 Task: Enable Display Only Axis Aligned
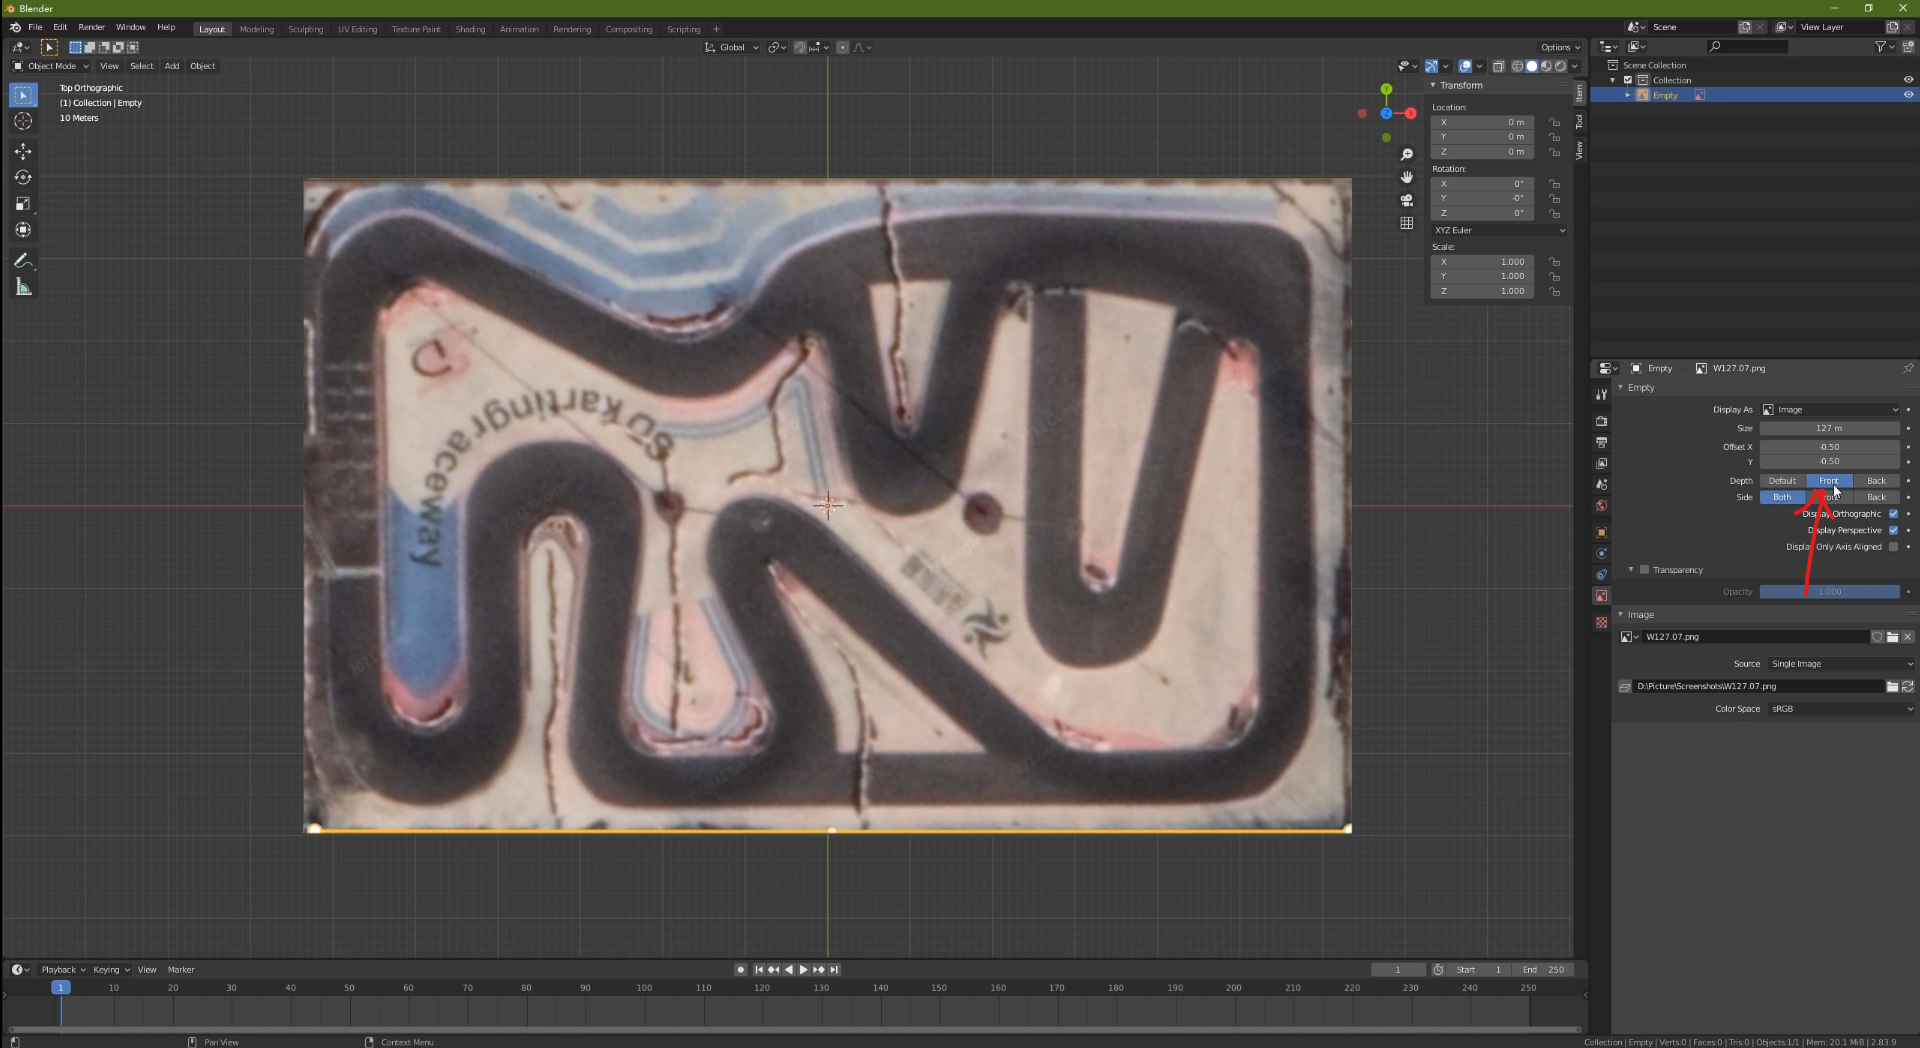1893,547
